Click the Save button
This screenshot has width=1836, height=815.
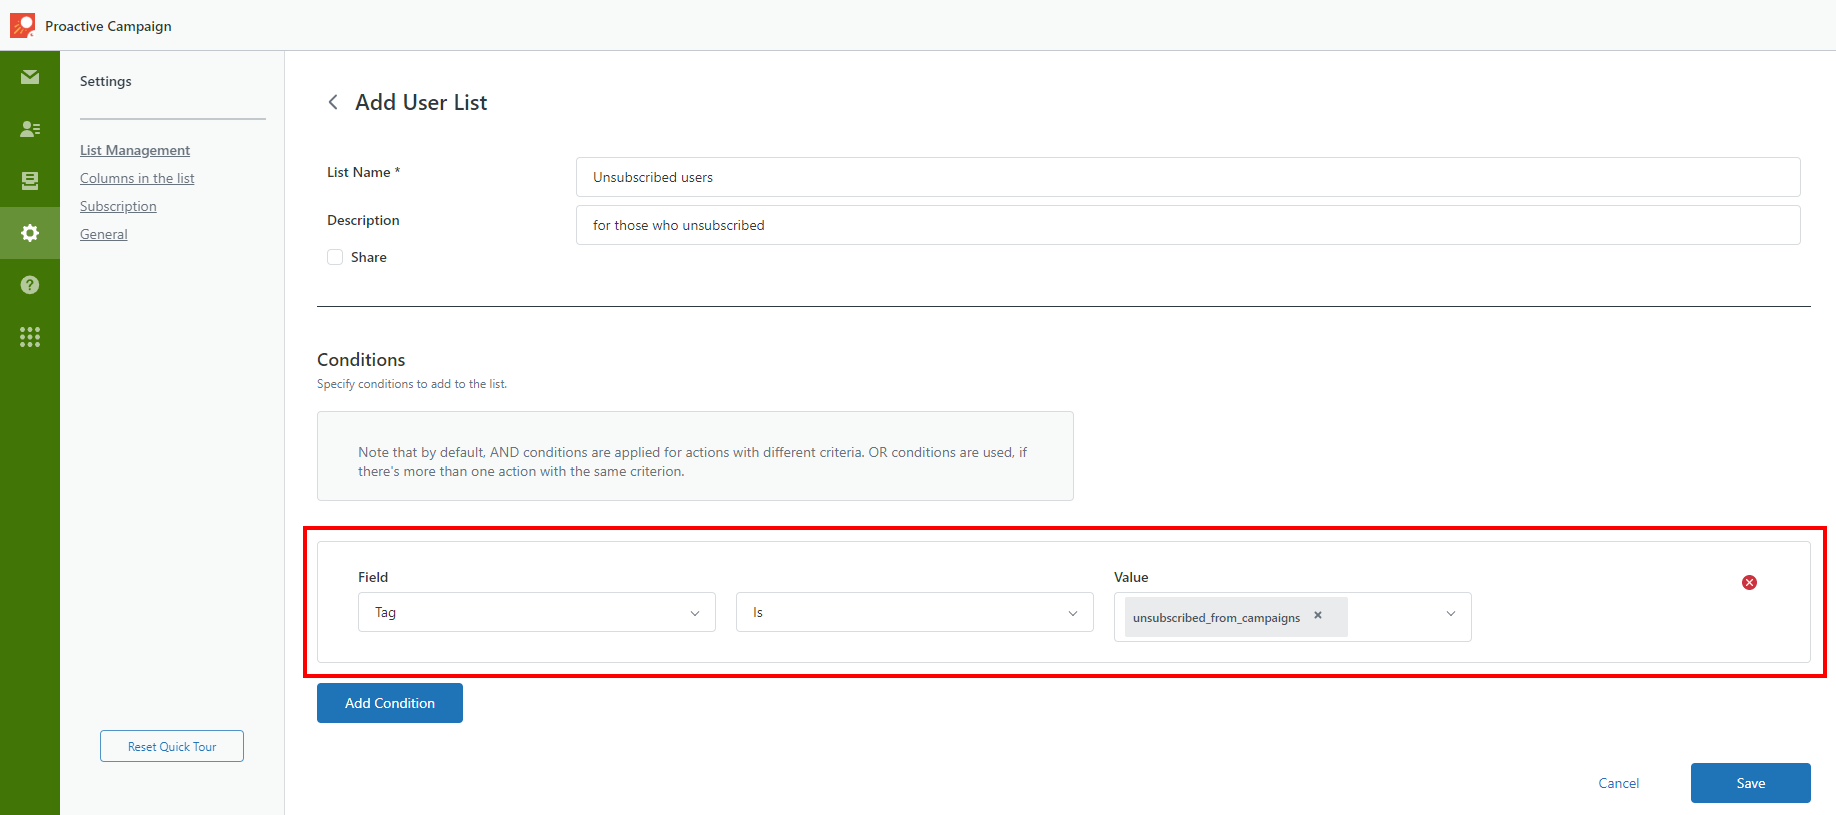click(x=1751, y=783)
